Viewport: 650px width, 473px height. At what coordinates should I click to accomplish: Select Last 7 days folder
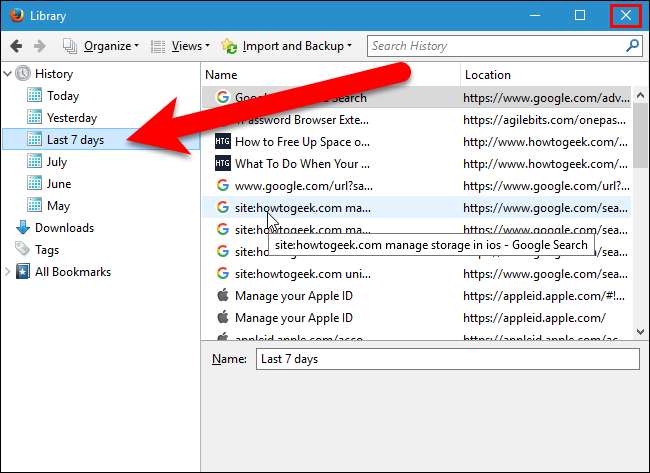click(x=101, y=140)
